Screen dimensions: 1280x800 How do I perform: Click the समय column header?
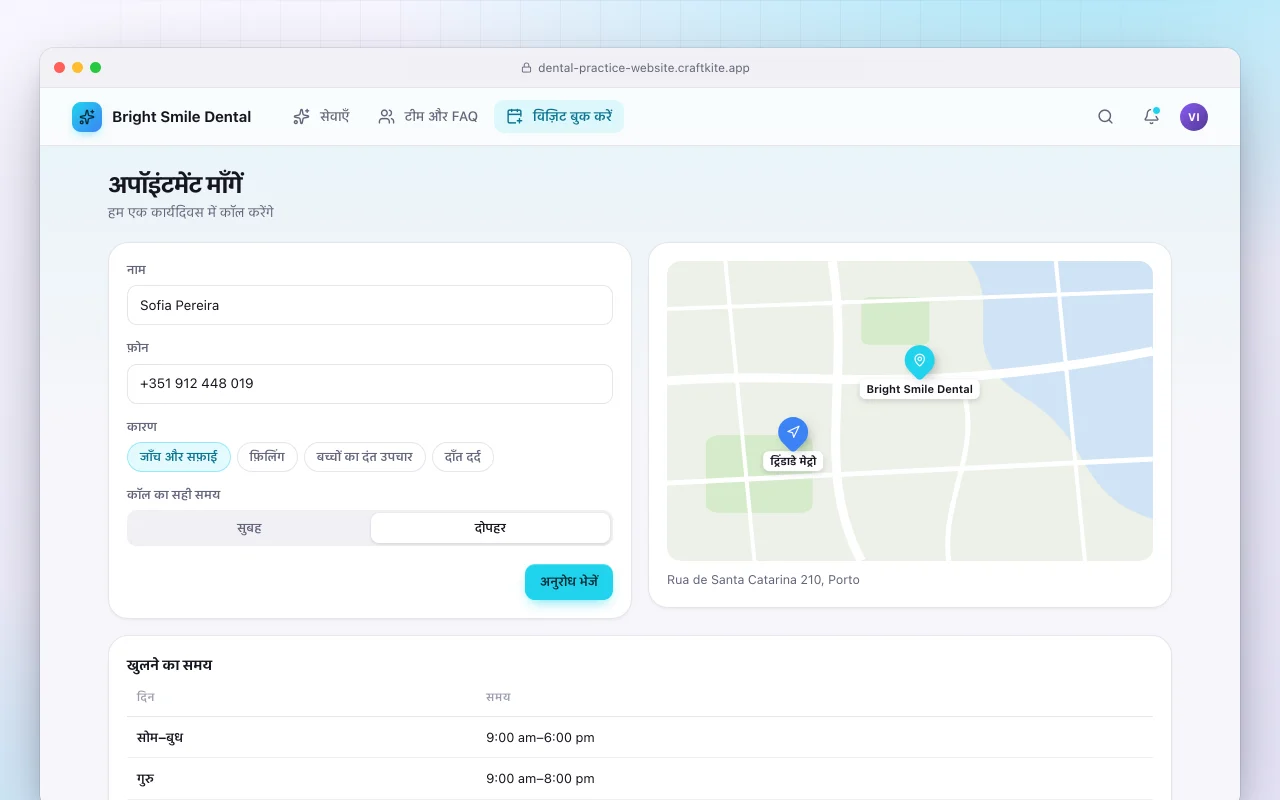498,697
